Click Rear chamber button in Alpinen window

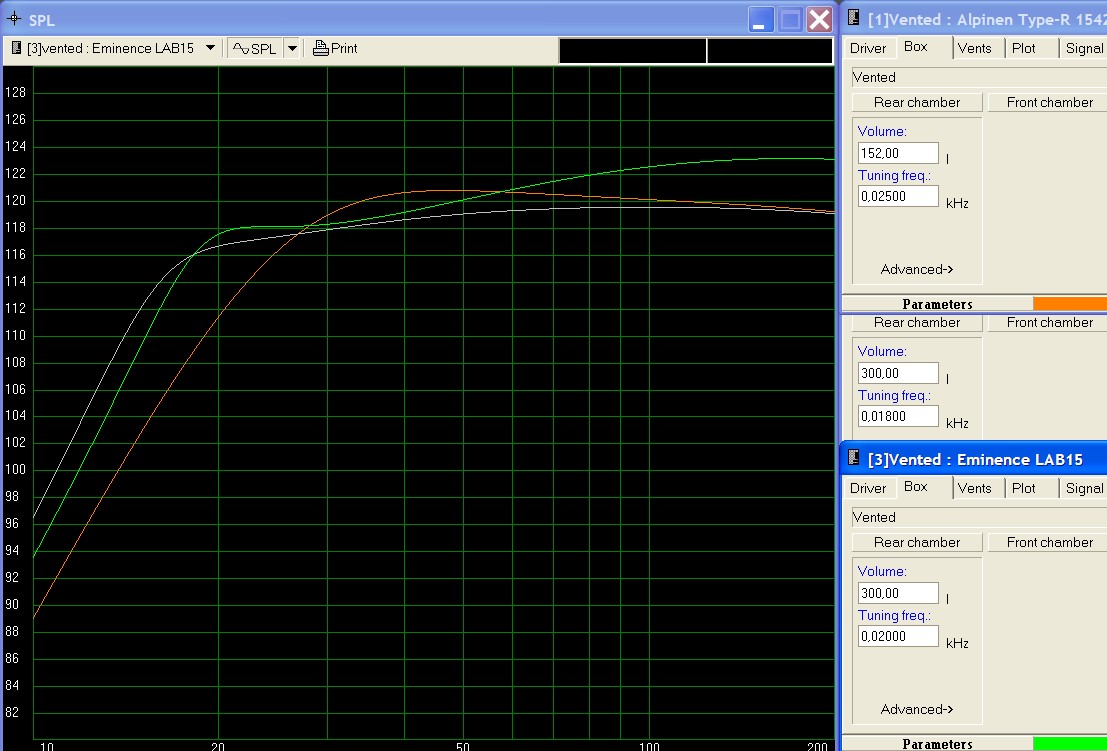coord(916,102)
